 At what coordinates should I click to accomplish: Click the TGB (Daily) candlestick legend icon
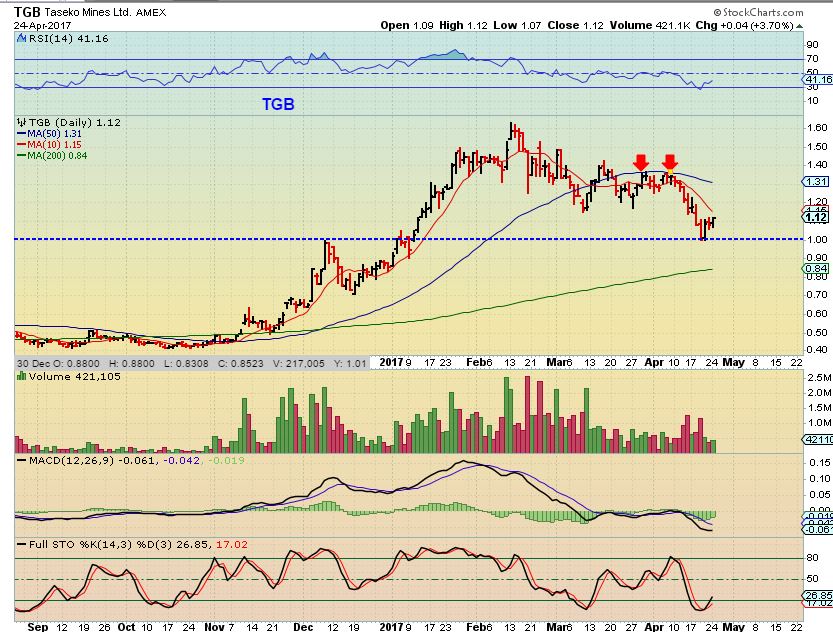(21, 122)
